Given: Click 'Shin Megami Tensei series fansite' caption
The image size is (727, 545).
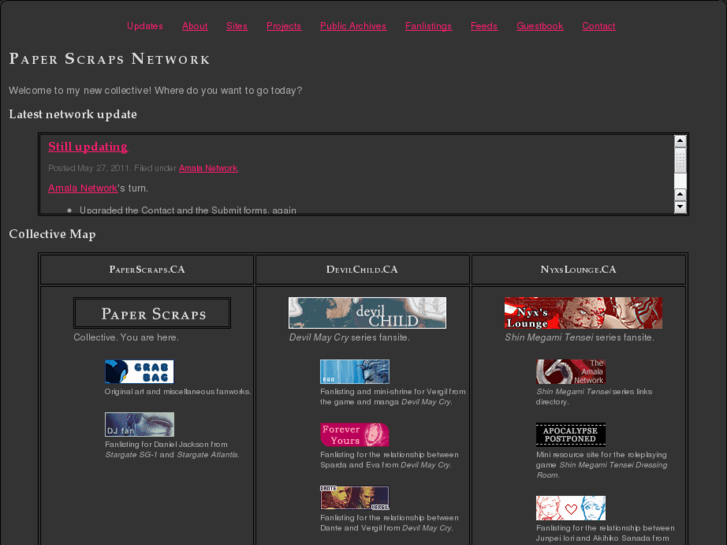Looking at the screenshot, I should tap(580, 338).
